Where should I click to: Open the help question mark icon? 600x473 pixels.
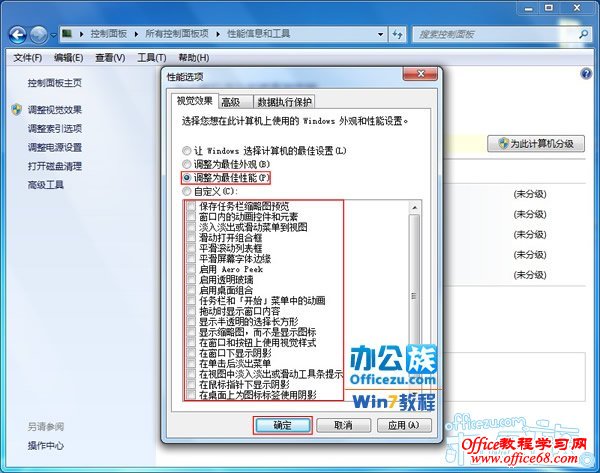(586, 74)
